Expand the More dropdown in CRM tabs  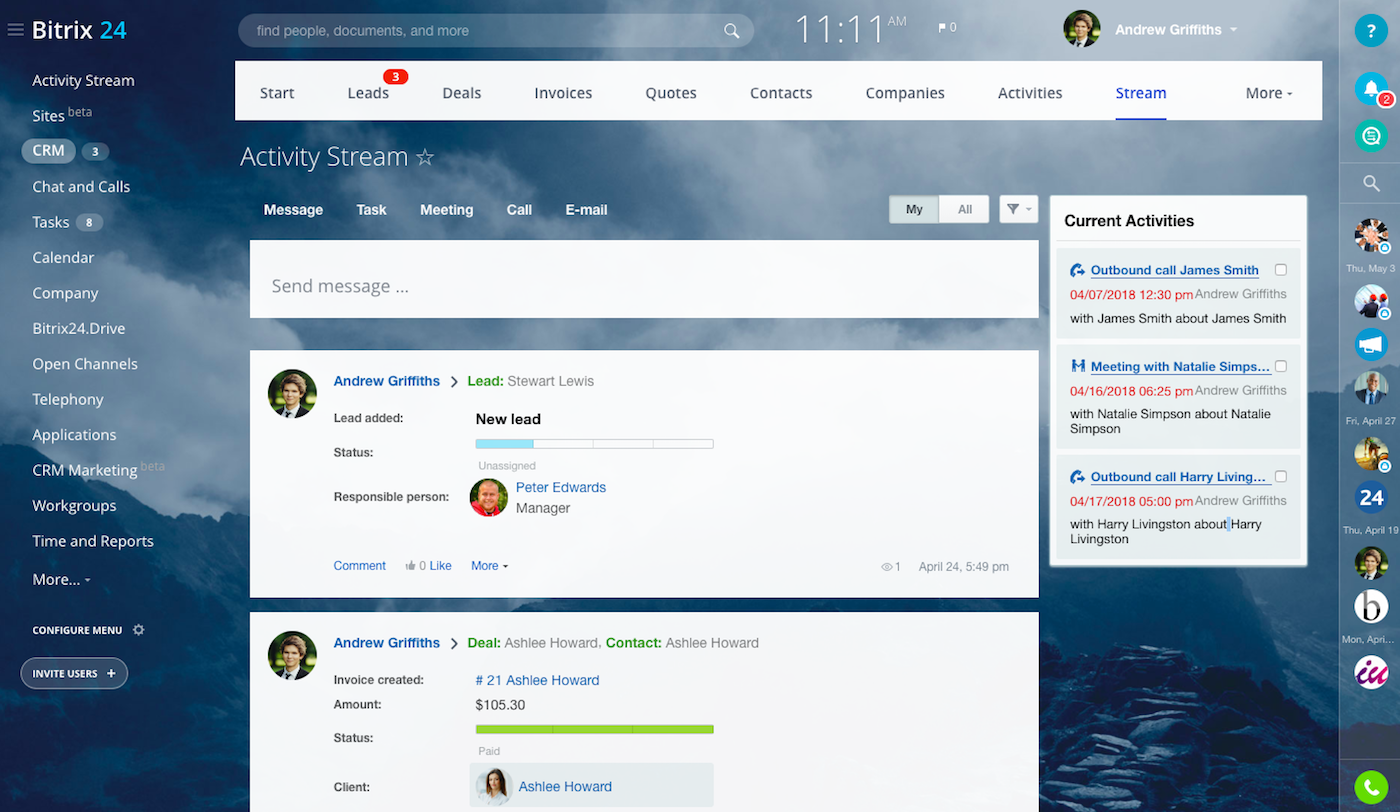coord(1268,93)
